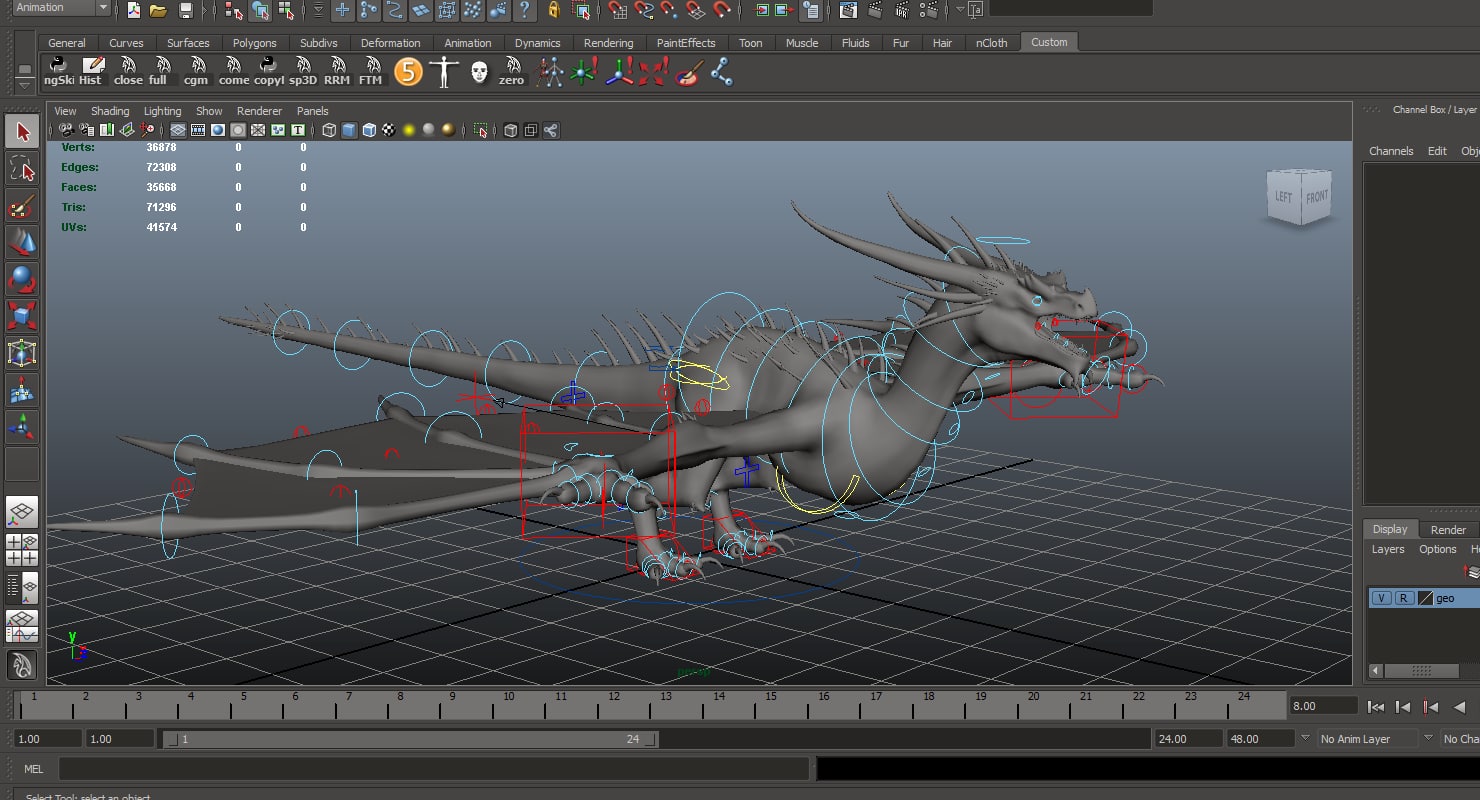Open the Render layer tab

click(1447, 529)
